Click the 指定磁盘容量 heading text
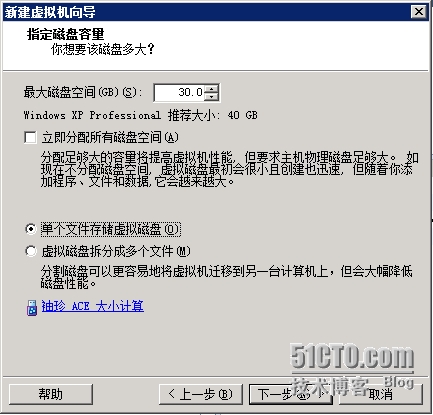Screen dimensions: 433x415 coord(66,34)
